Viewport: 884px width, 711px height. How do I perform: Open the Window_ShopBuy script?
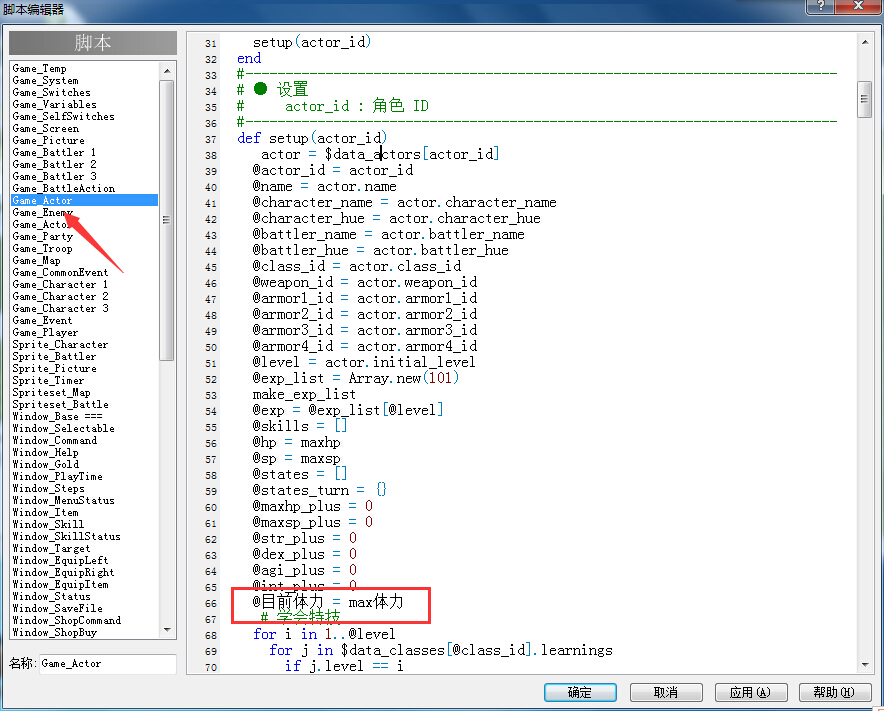pyautogui.click(x=55, y=633)
